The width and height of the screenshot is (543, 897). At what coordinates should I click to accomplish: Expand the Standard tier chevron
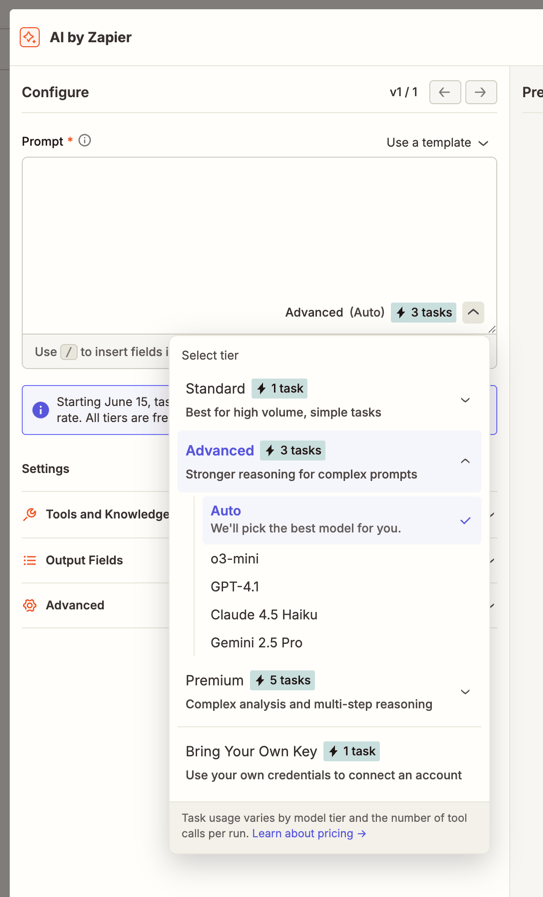point(465,400)
